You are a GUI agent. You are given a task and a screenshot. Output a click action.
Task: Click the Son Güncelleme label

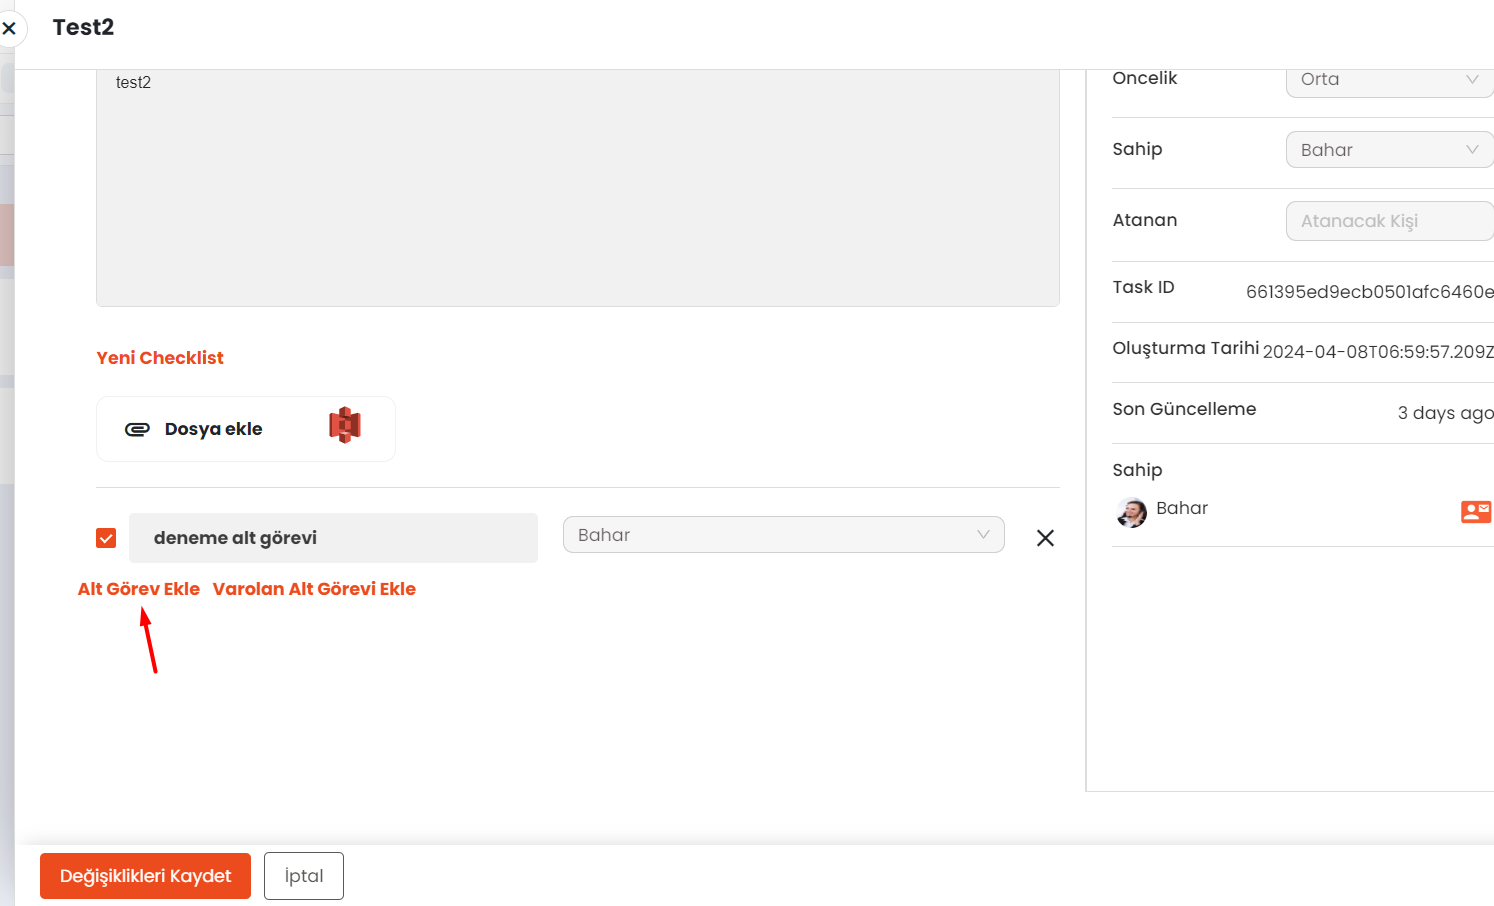[1184, 409]
